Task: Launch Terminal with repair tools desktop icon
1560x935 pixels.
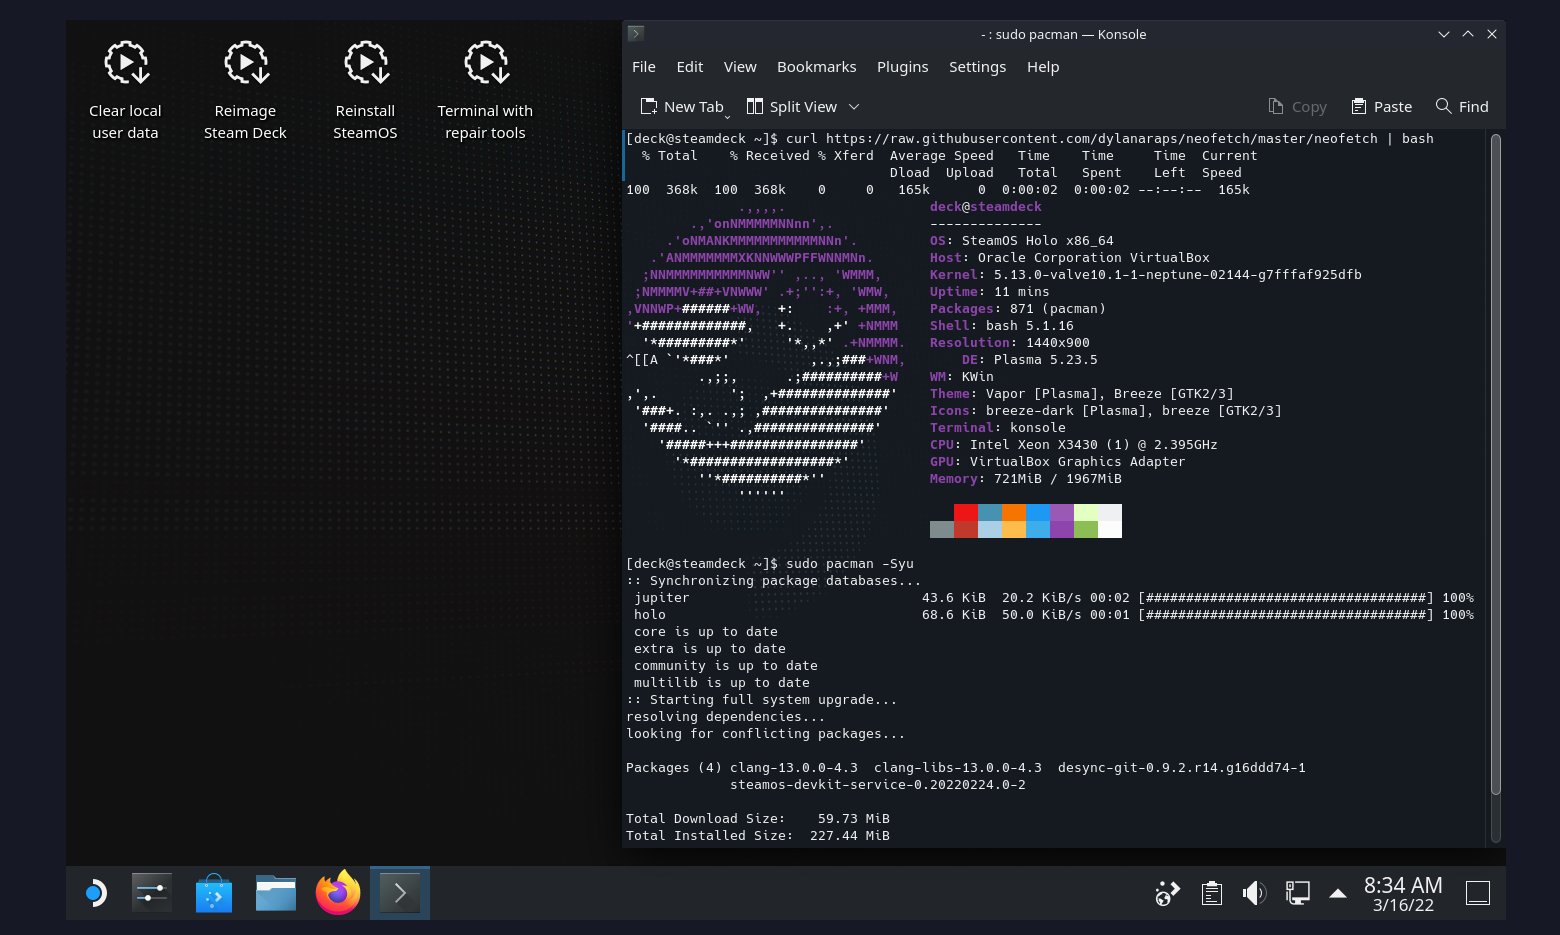Action: (486, 91)
